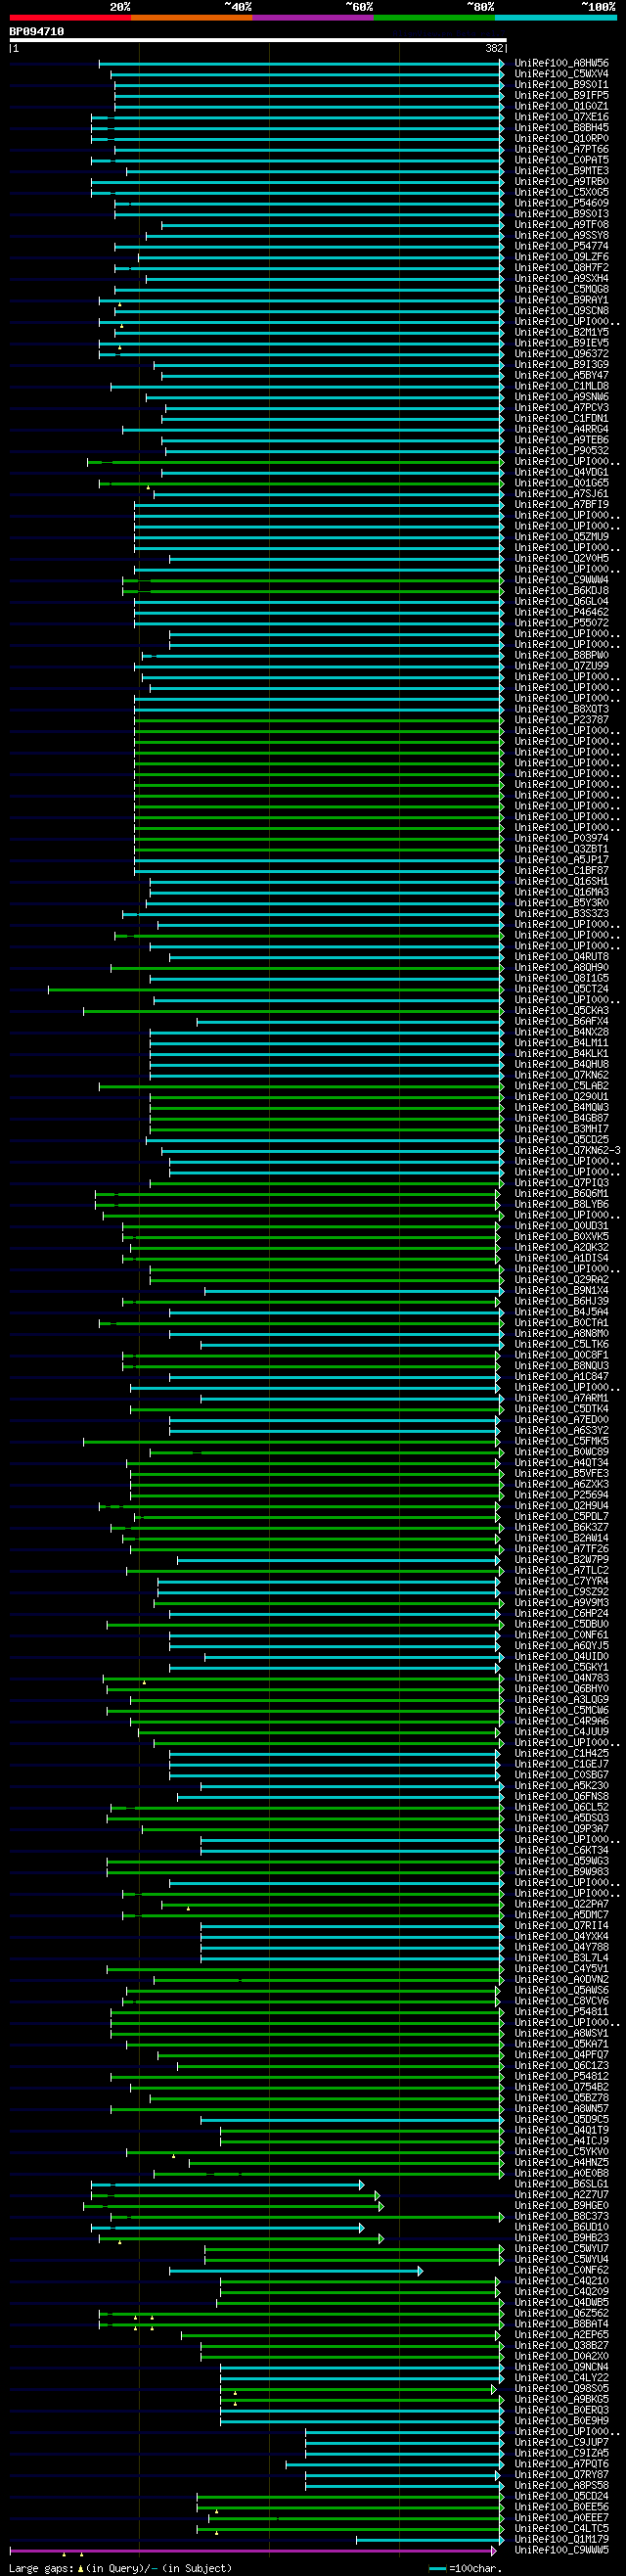Image resolution: width=626 pixels, height=2576 pixels.
Task: Select the UniRef100_A7PT66 label
Action: [x=561, y=149]
